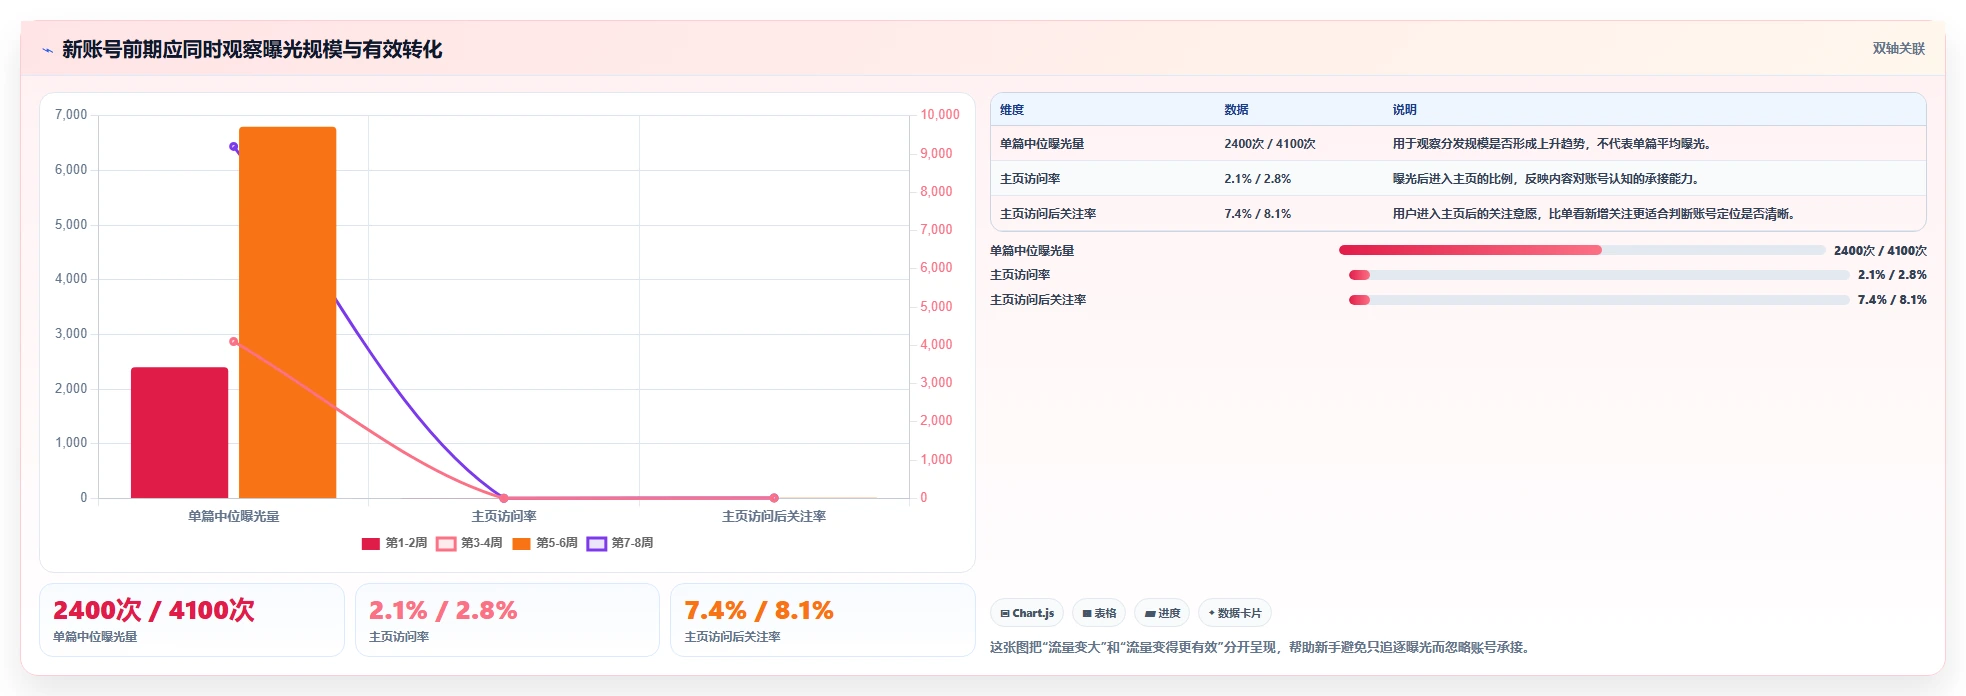Image resolution: width=1966 pixels, height=696 pixels.
Task: Click the 说明 table column header
Action: 1405,110
